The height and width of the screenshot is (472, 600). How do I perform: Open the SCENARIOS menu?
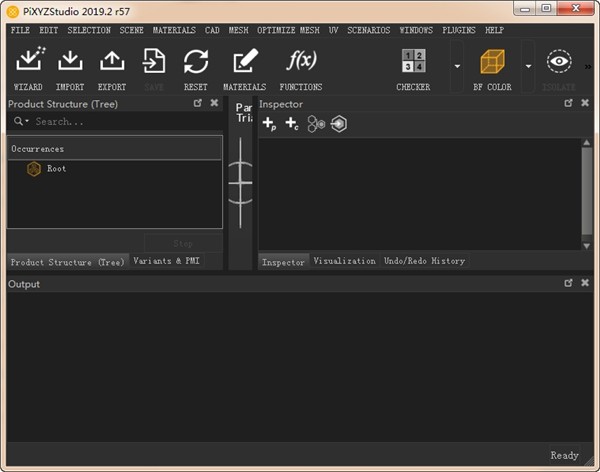pyautogui.click(x=369, y=30)
